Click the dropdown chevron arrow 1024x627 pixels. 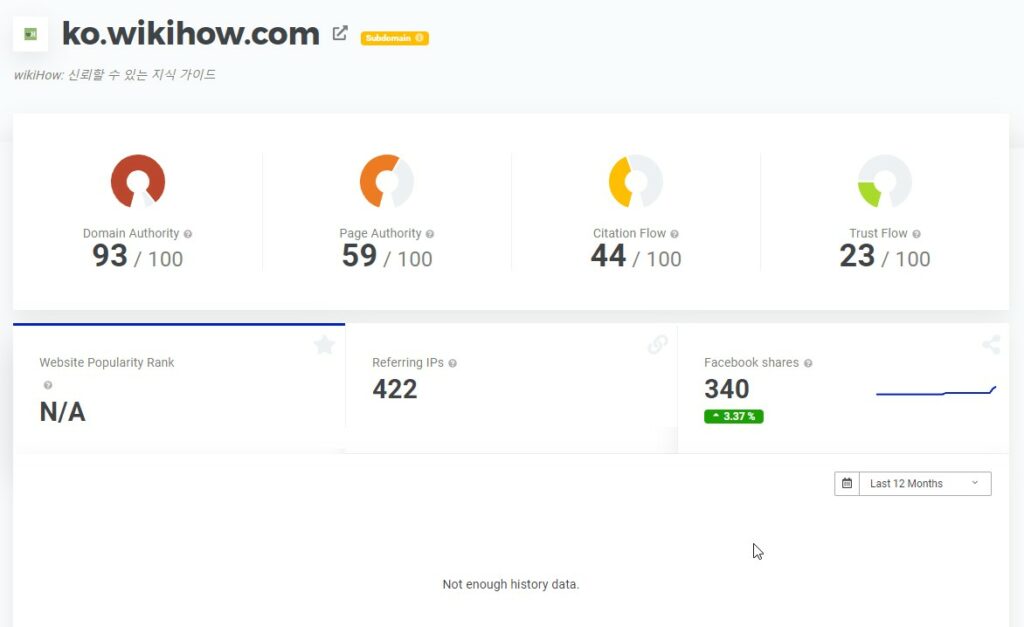coord(975,483)
